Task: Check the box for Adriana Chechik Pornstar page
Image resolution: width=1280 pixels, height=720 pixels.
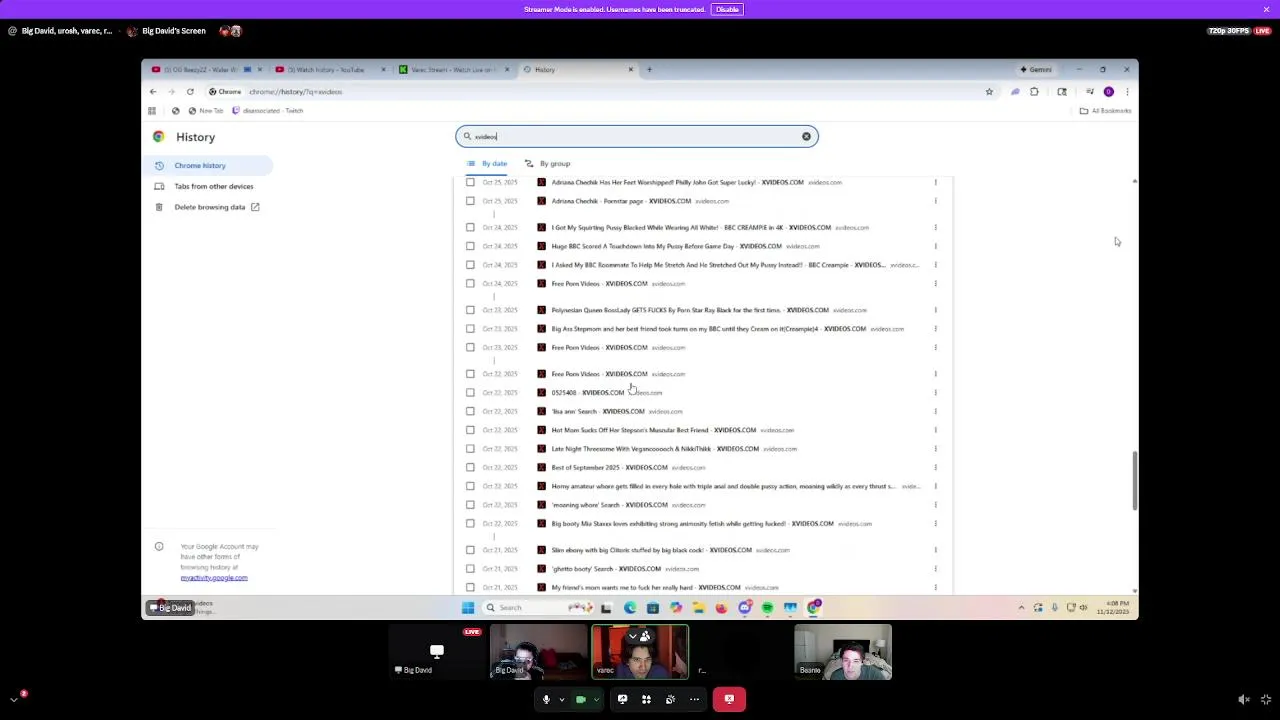Action: click(470, 201)
